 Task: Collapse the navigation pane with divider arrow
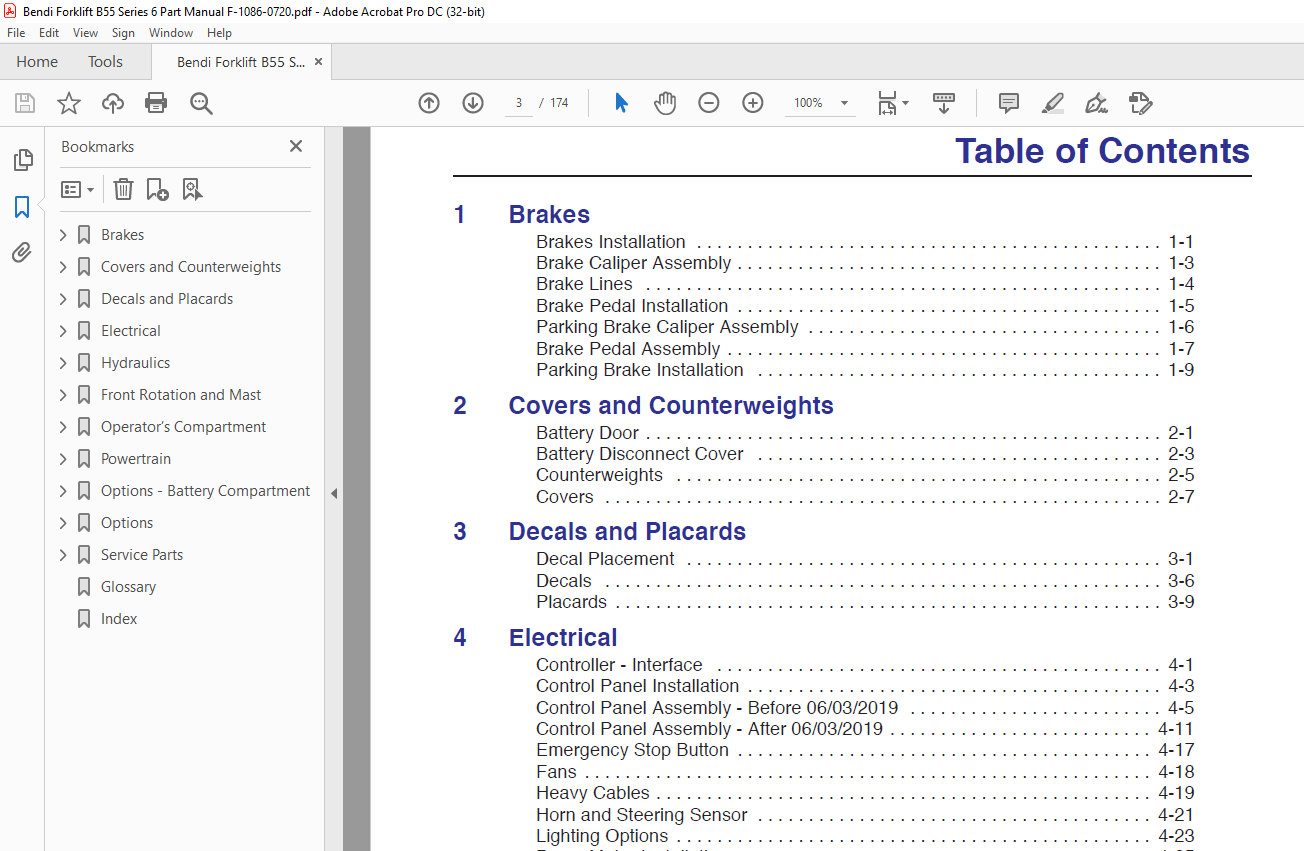[334, 493]
